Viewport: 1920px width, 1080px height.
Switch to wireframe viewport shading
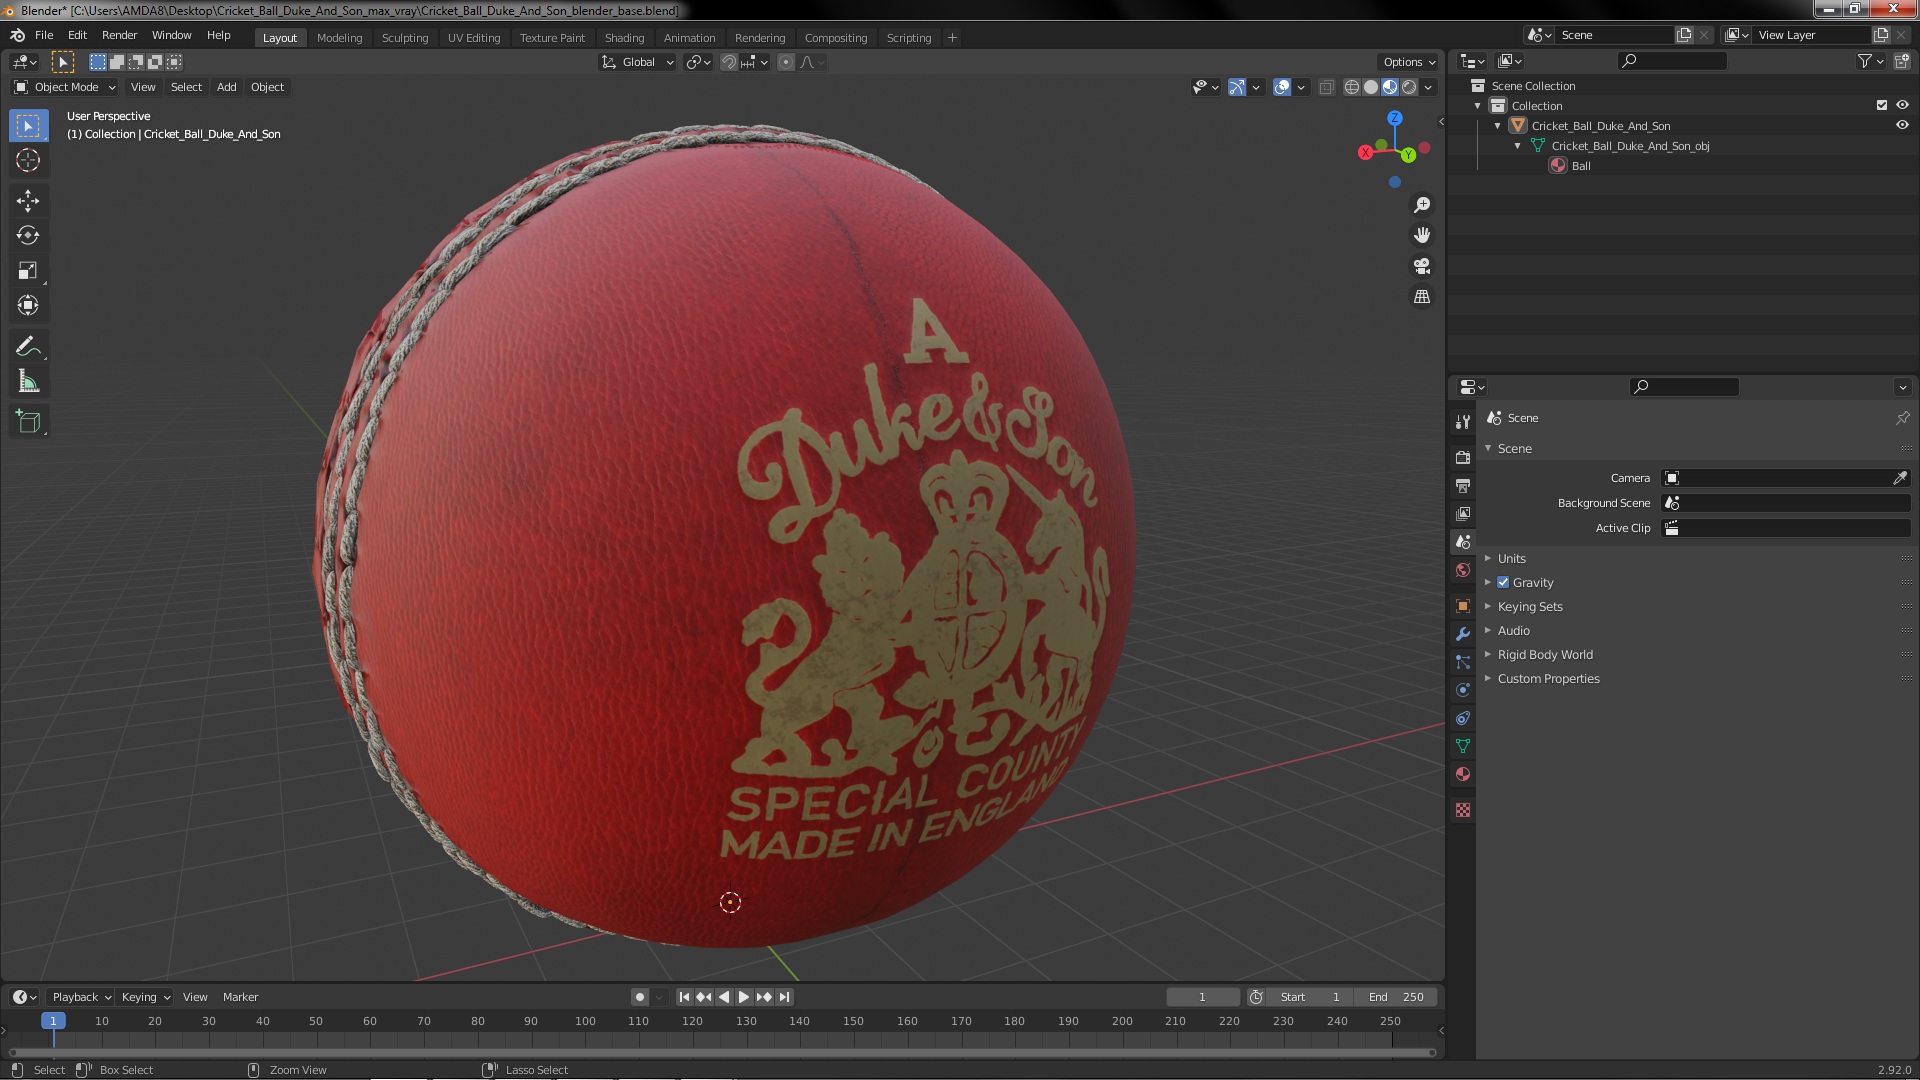[x=1352, y=87]
